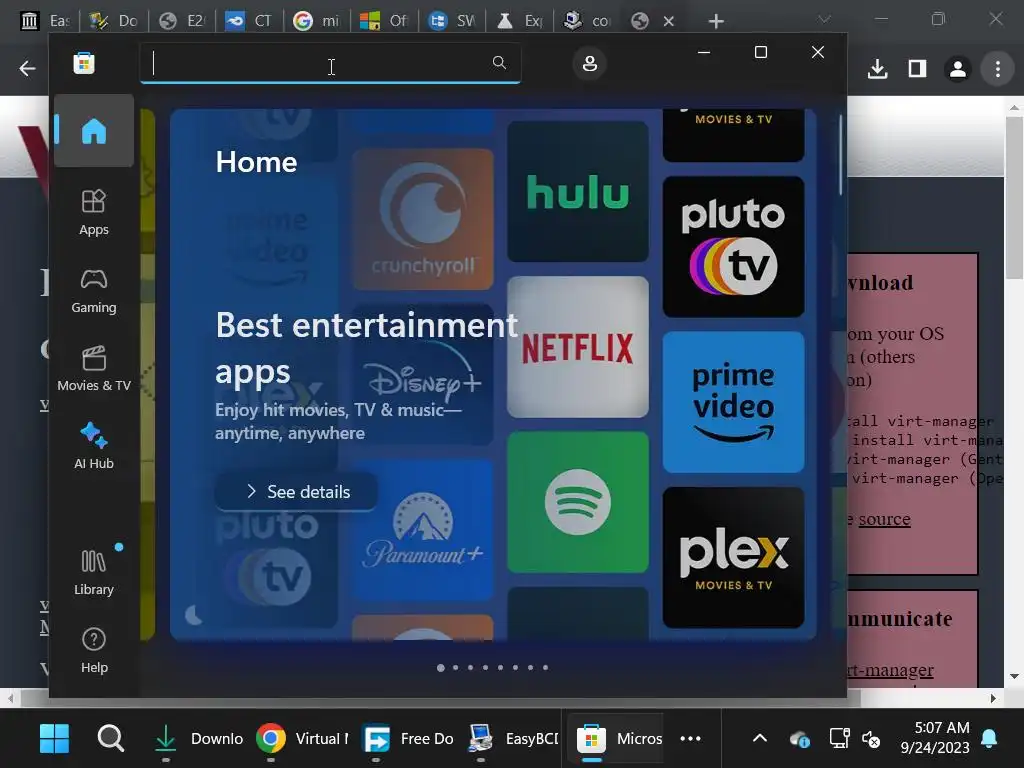Open Help in the Store sidebar
This screenshot has width=1024, height=768.
pyautogui.click(x=94, y=650)
